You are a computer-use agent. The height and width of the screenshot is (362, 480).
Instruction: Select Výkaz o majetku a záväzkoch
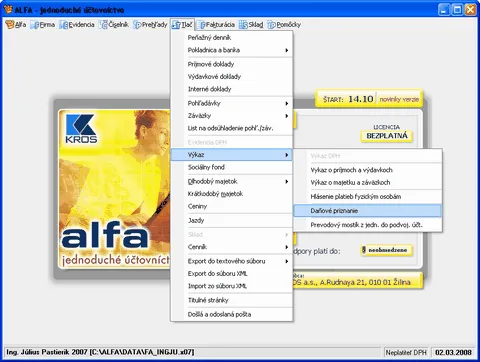[368, 183]
